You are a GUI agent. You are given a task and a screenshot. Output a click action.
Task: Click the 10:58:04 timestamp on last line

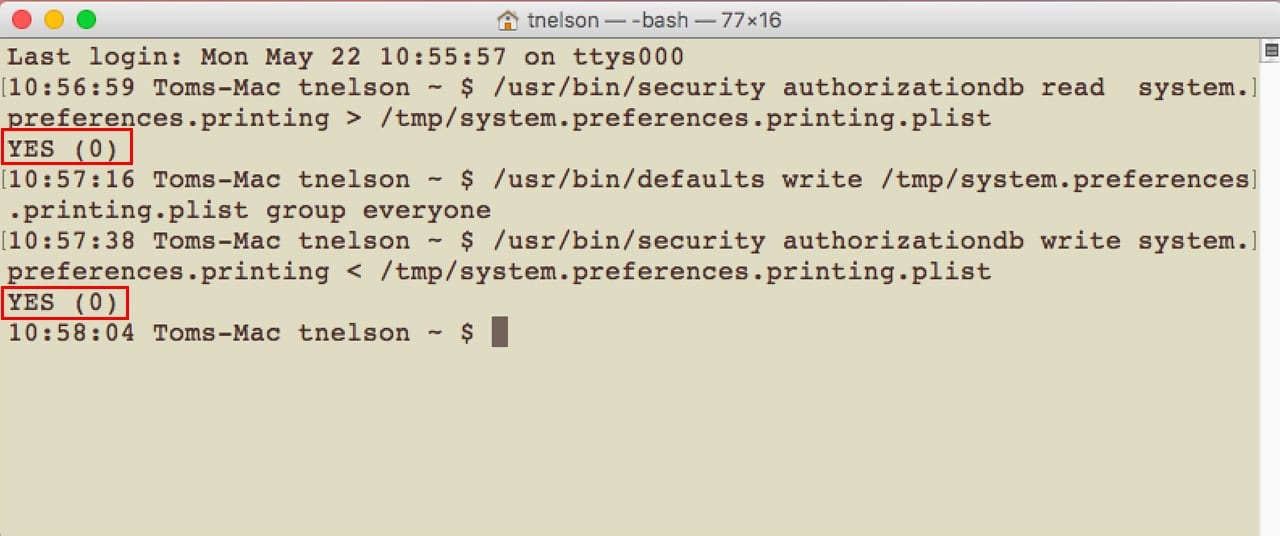(71, 332)
